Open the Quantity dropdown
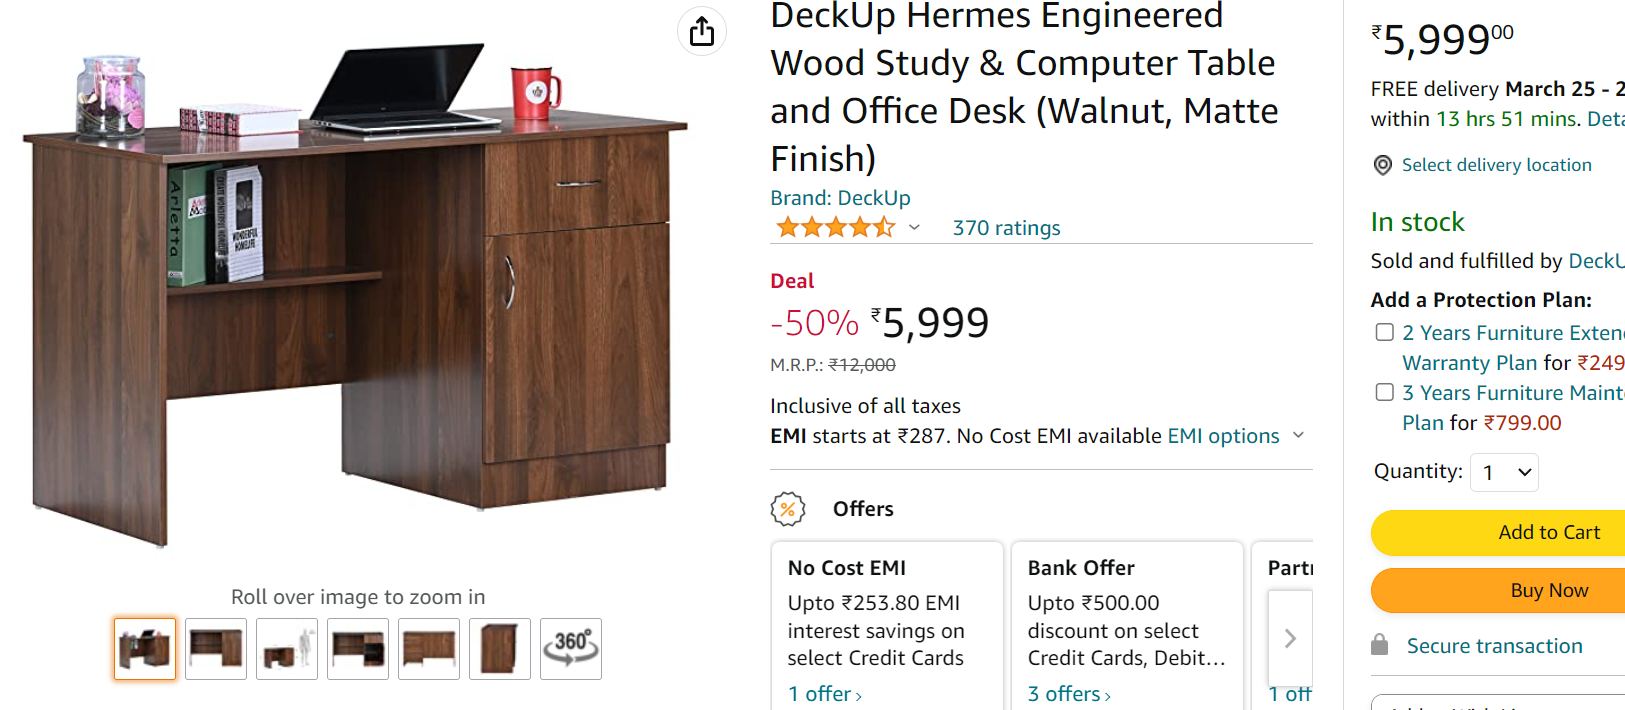The image size is (1625, 710). [1505, 472]
